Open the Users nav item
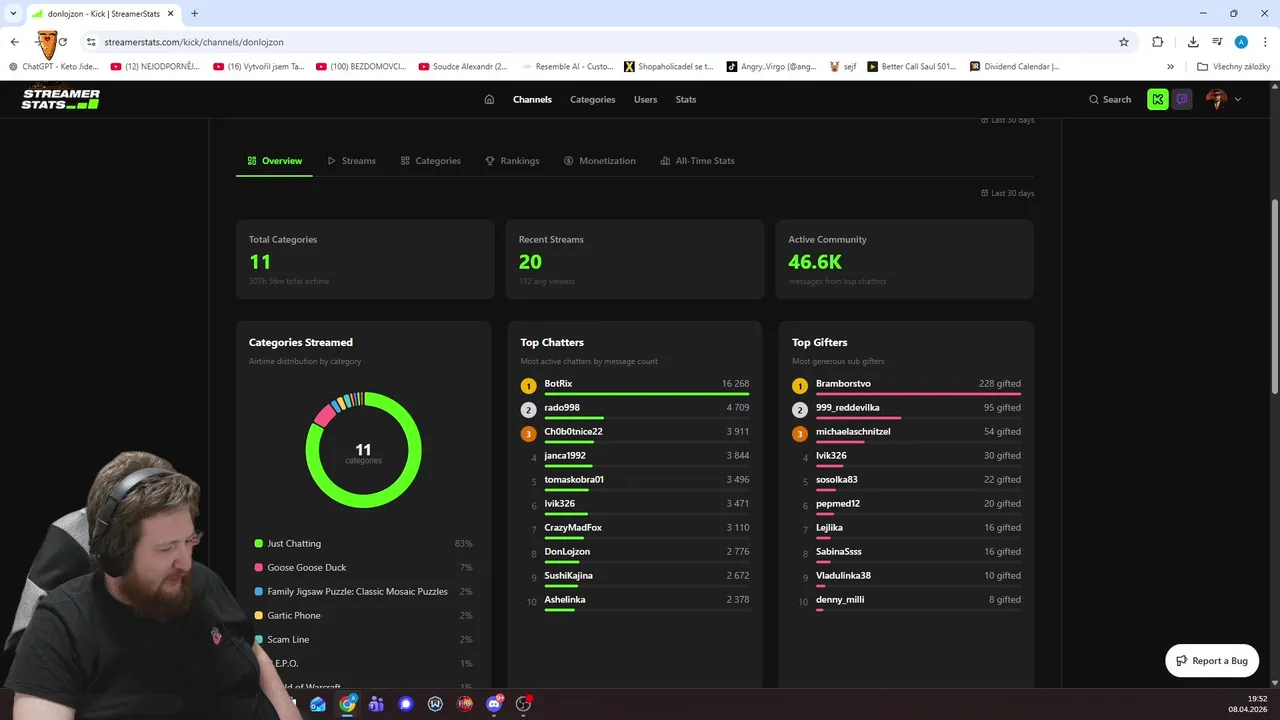Image resolution: width=1280 pixels, height=720 pixels. pyautogui.click(x=645, y=99)
